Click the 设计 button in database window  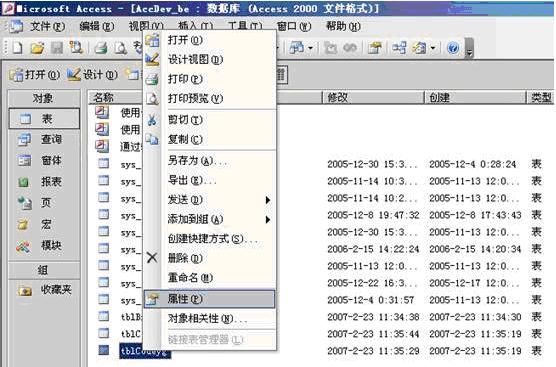coord(93,75)
